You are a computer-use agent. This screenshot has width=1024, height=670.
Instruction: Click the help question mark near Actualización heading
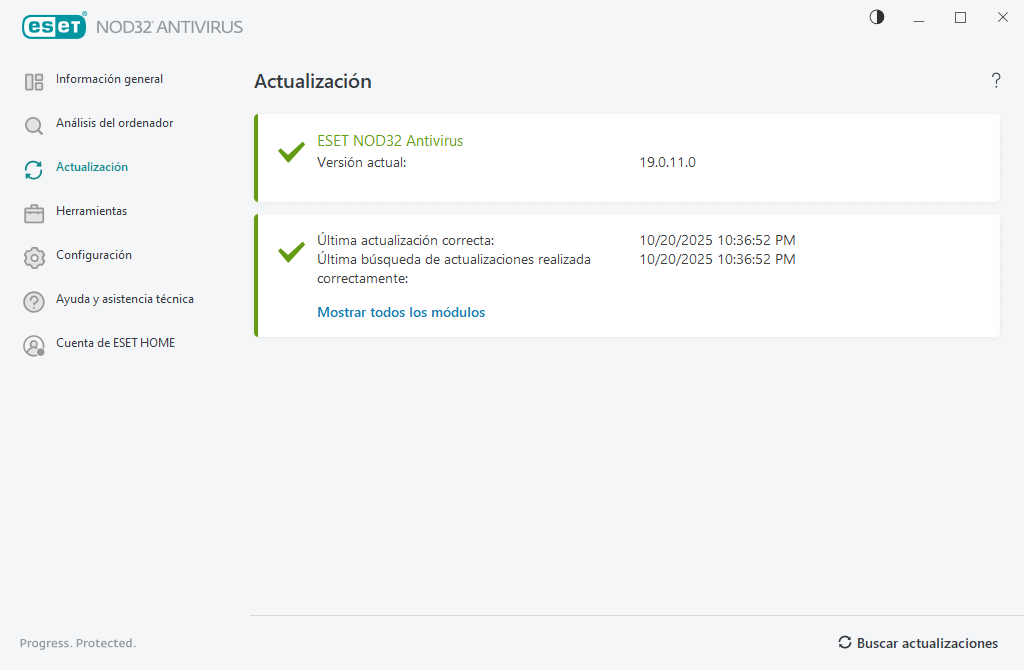tap(996, 81)
